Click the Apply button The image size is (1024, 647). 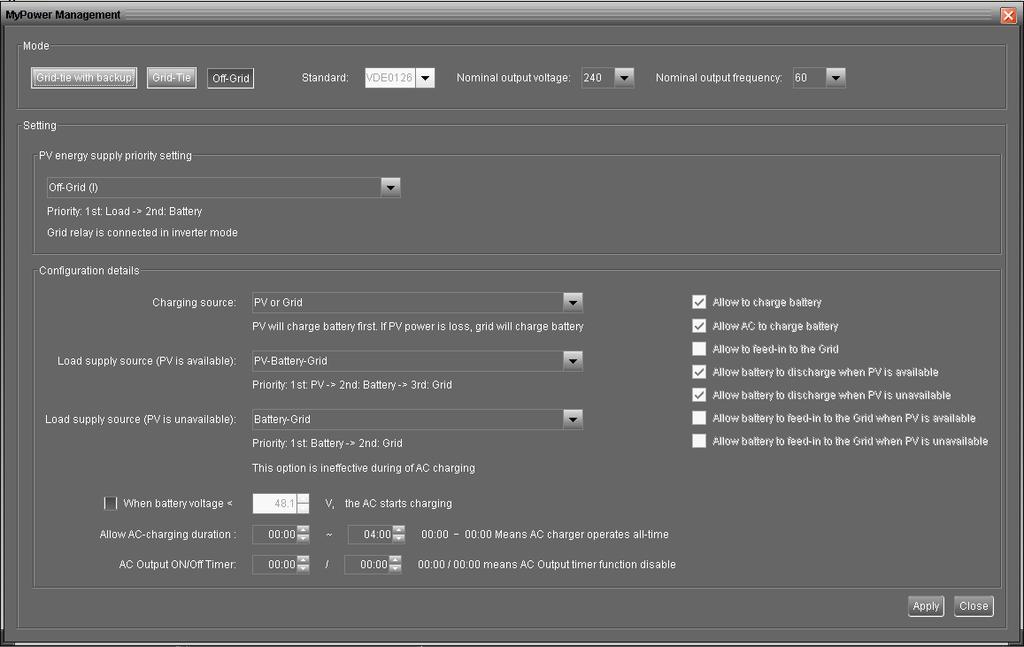click(x=925, y=606)
